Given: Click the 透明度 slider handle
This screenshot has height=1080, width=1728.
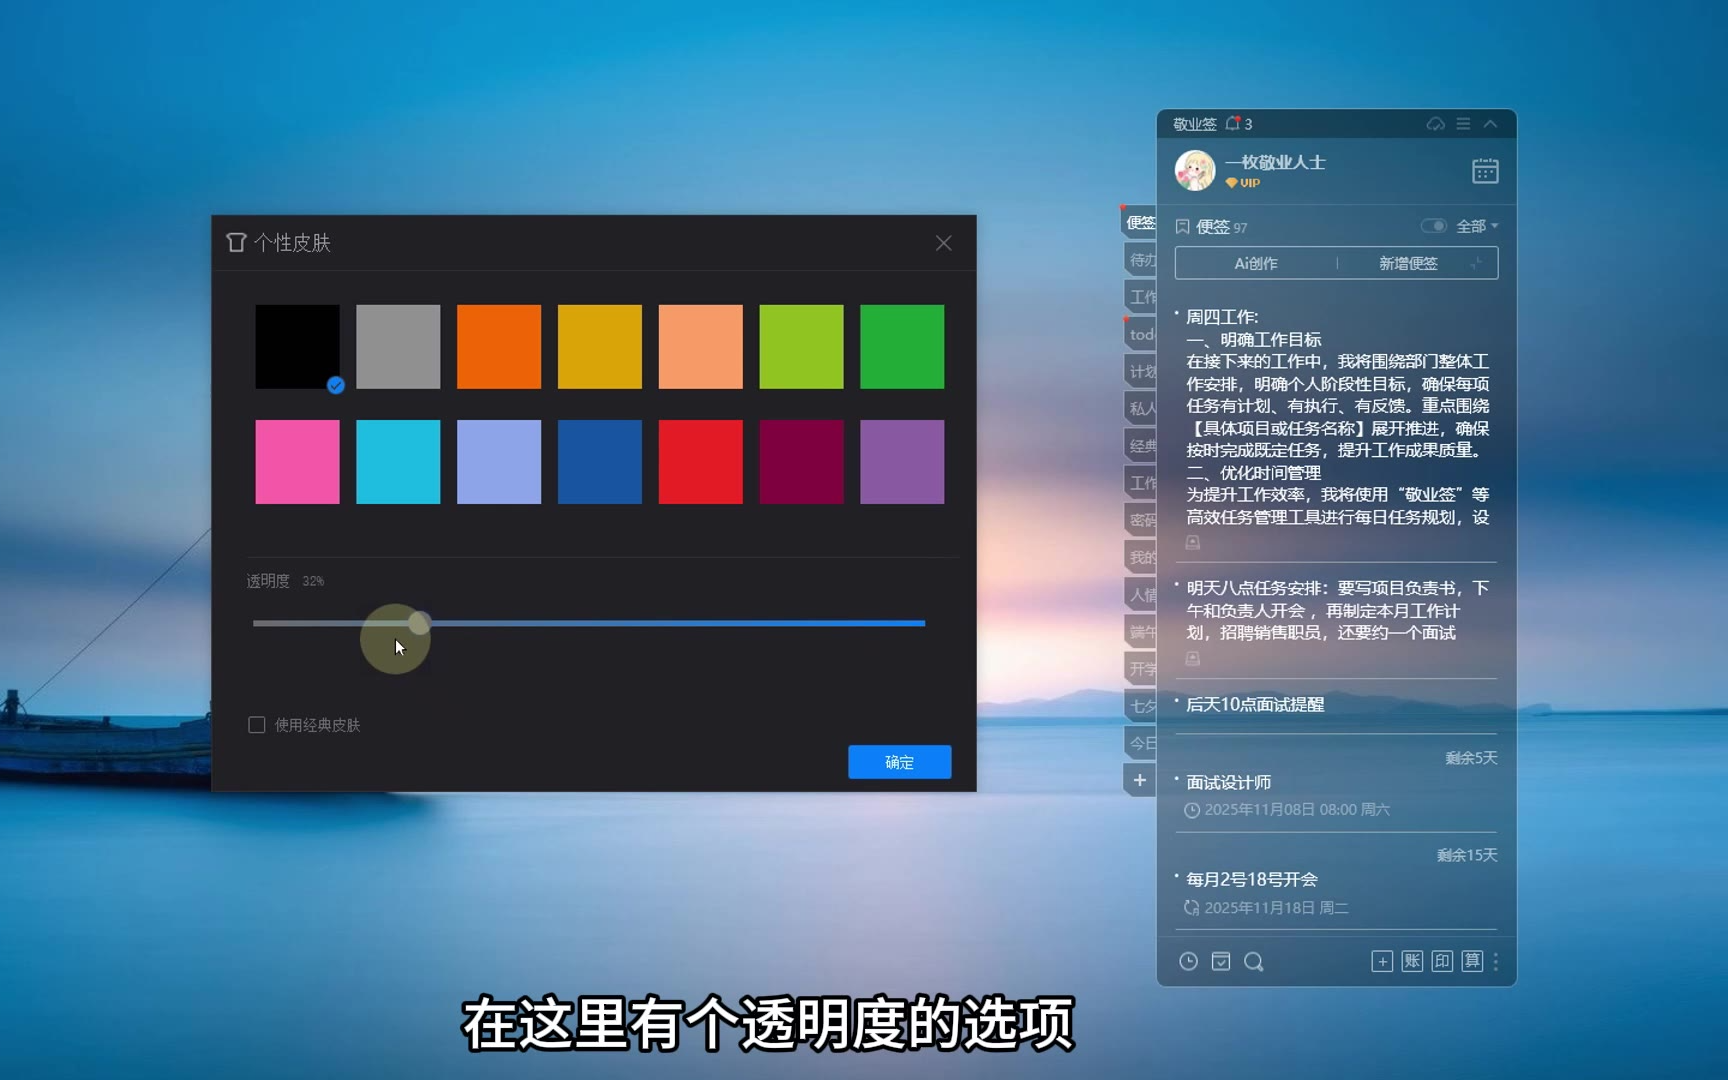Looking at the screenshot, I should (x=419, y=623).
